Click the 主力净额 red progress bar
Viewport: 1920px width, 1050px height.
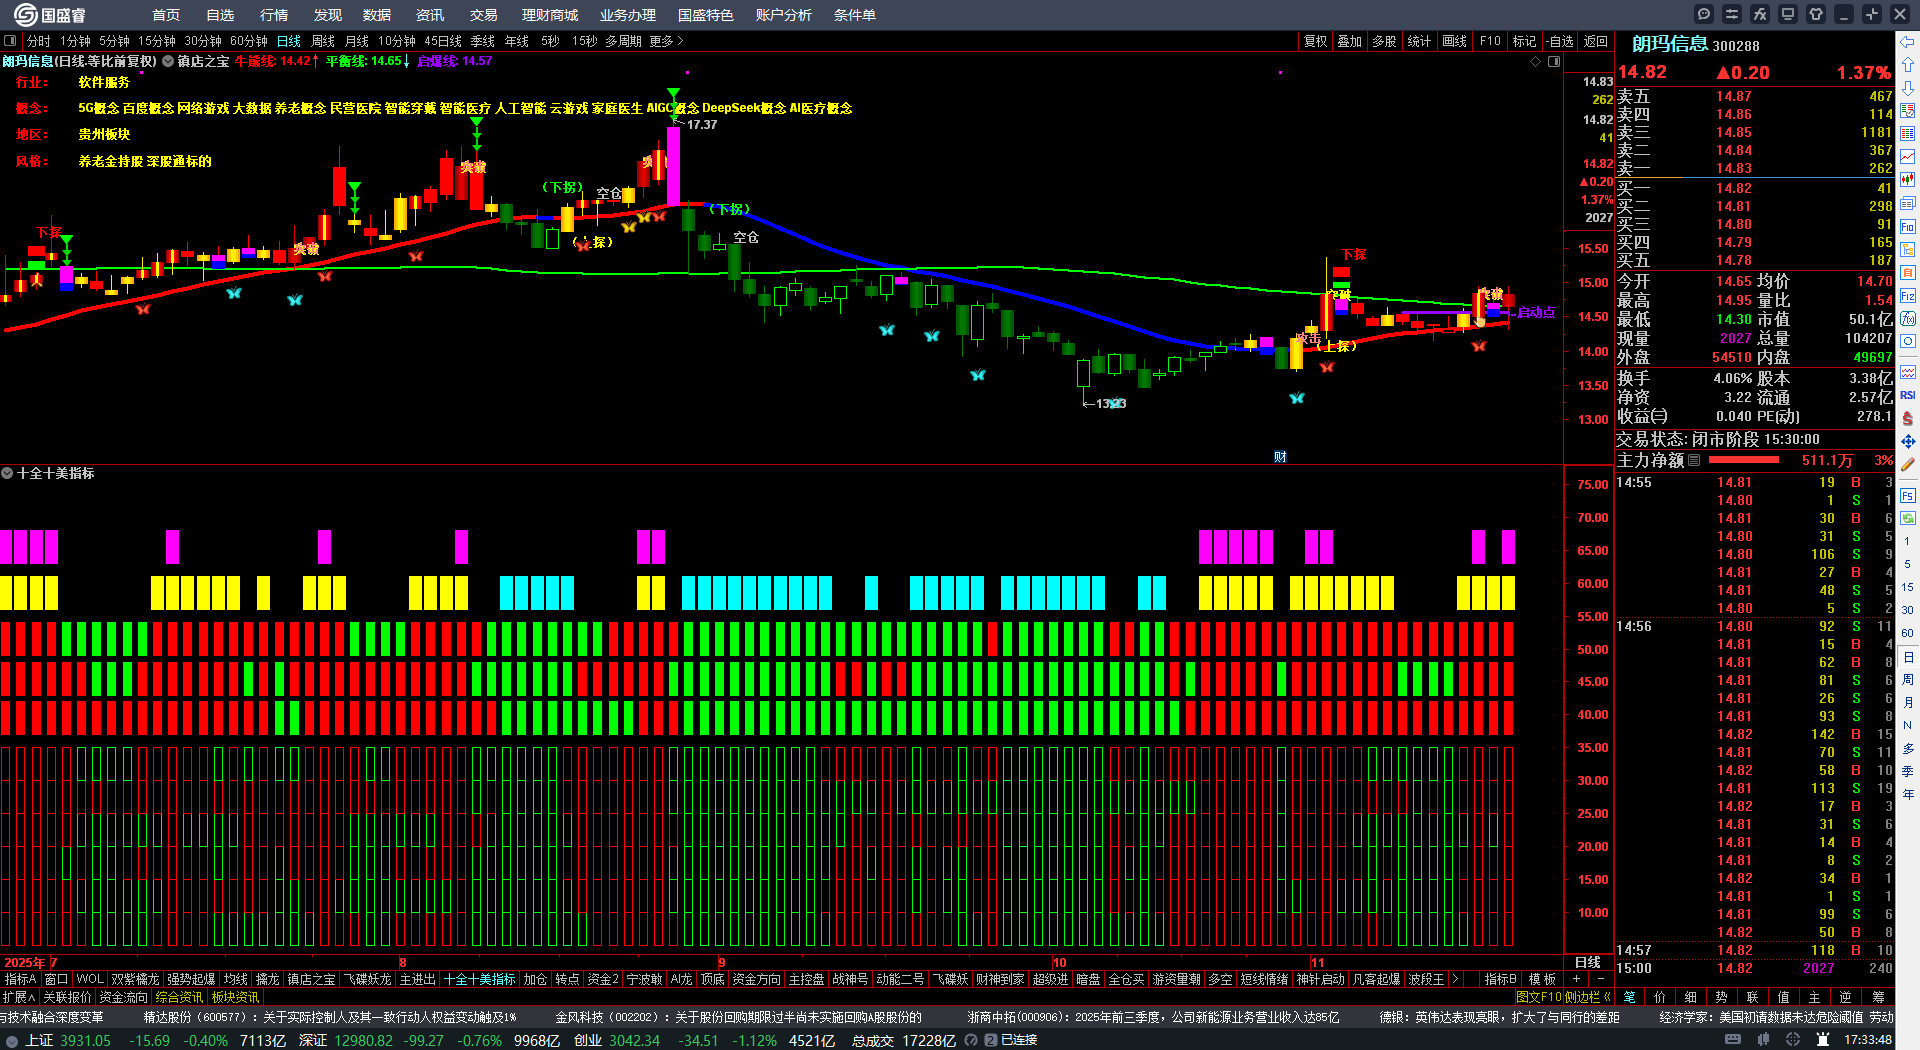pos(1744,460)
